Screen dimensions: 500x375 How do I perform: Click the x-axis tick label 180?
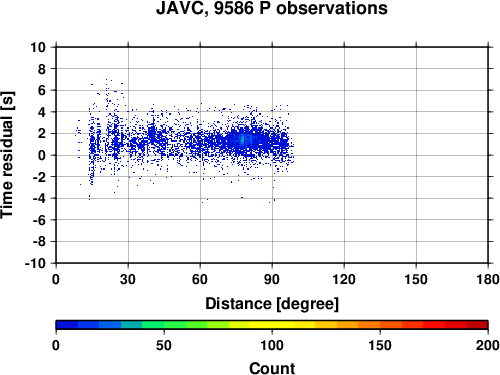[x=488, y=279]
